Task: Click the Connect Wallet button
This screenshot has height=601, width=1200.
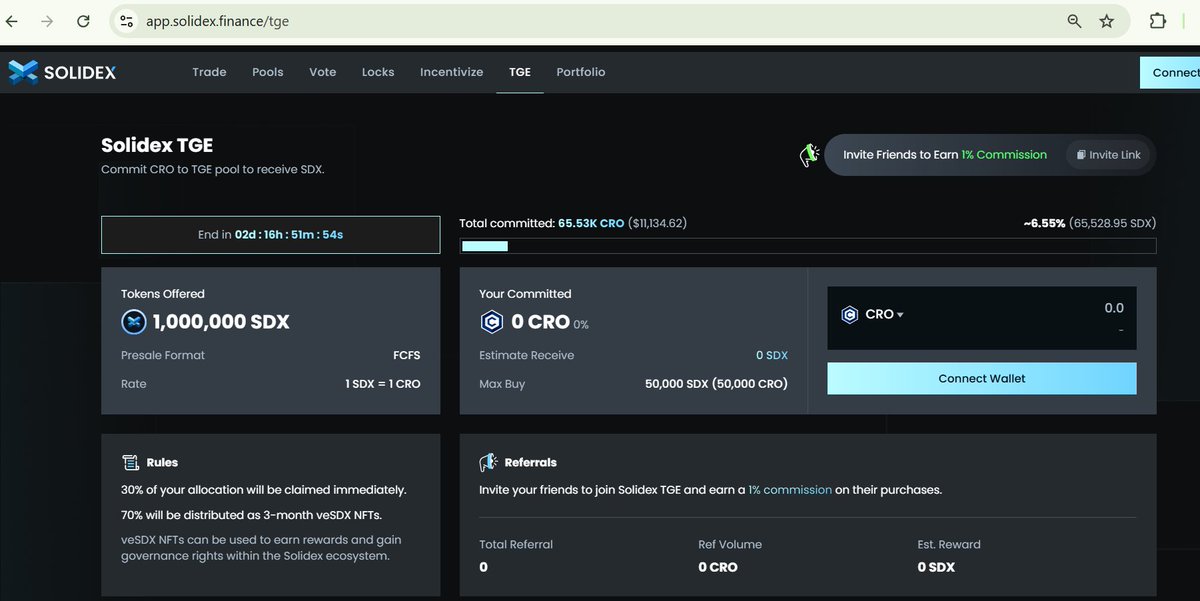Action: pos(982,379)
